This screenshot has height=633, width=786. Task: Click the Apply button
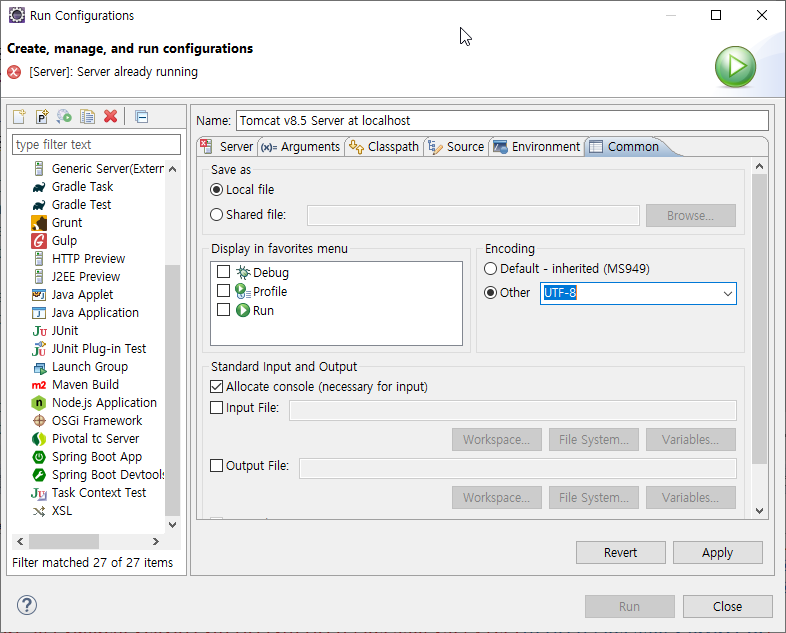coord(717,552)
